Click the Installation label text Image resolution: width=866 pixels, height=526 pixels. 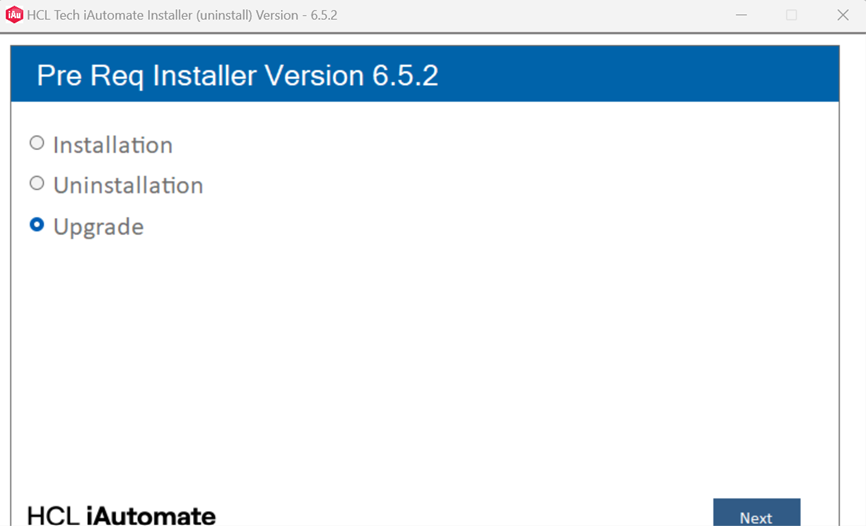112,145
